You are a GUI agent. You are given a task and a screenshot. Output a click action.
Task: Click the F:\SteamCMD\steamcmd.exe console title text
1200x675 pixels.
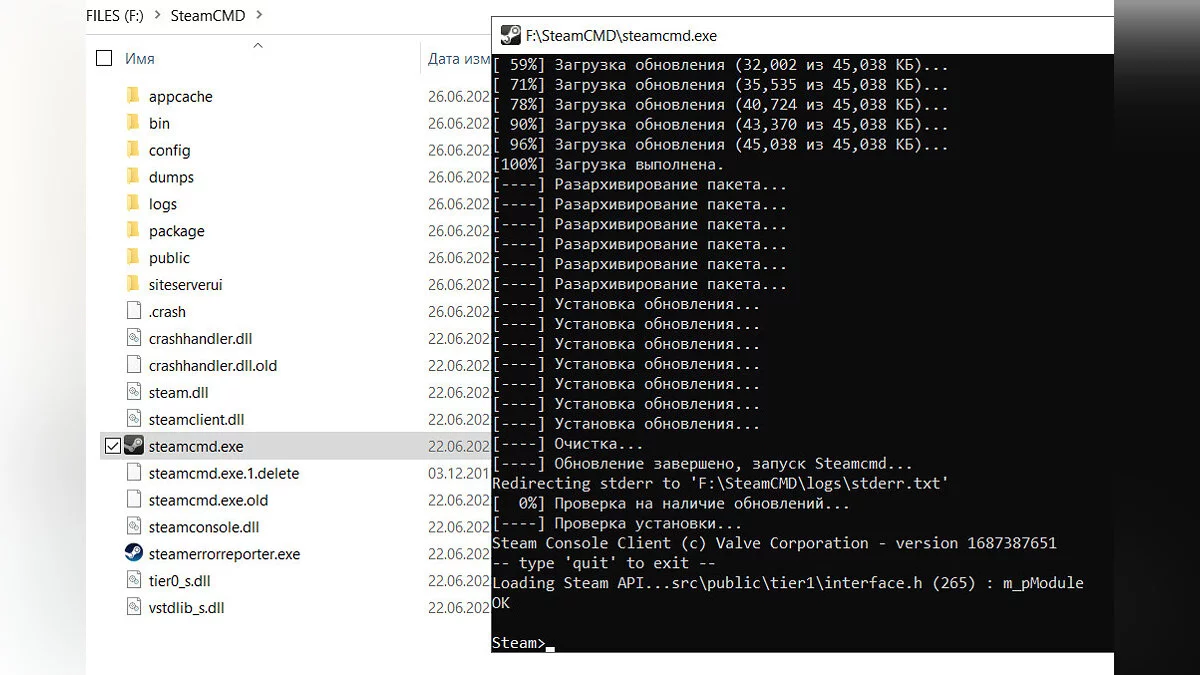pos(621,36)
